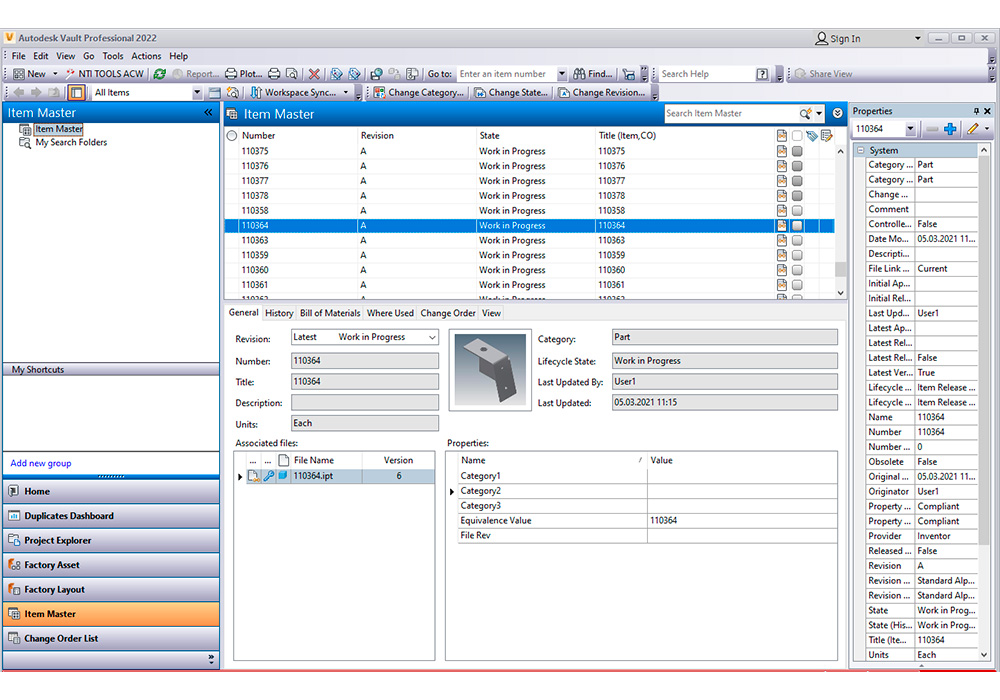Viewport: 1000px width, 700px height.
Task: Click the print preview magnifier icon
Action: (x=291, y=74)
